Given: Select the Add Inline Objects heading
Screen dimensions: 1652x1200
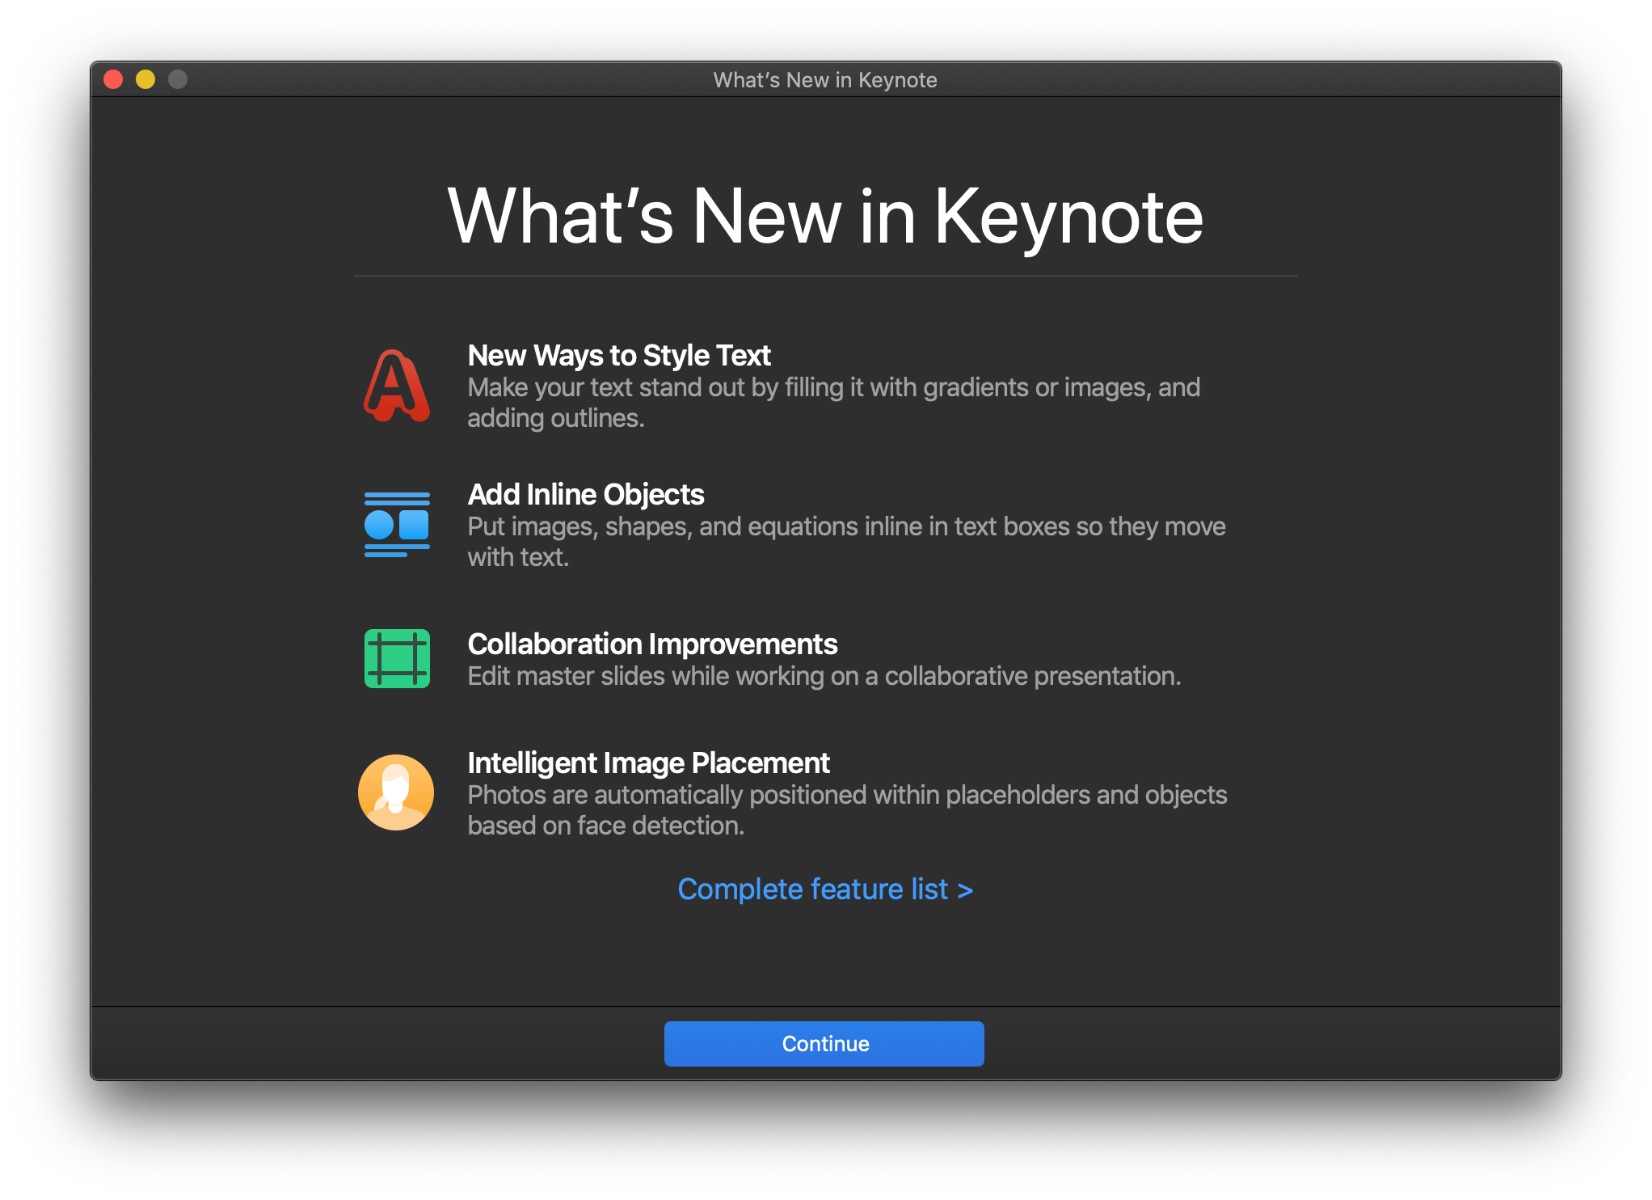Looking at the screenshot, I should click(586, 494).
